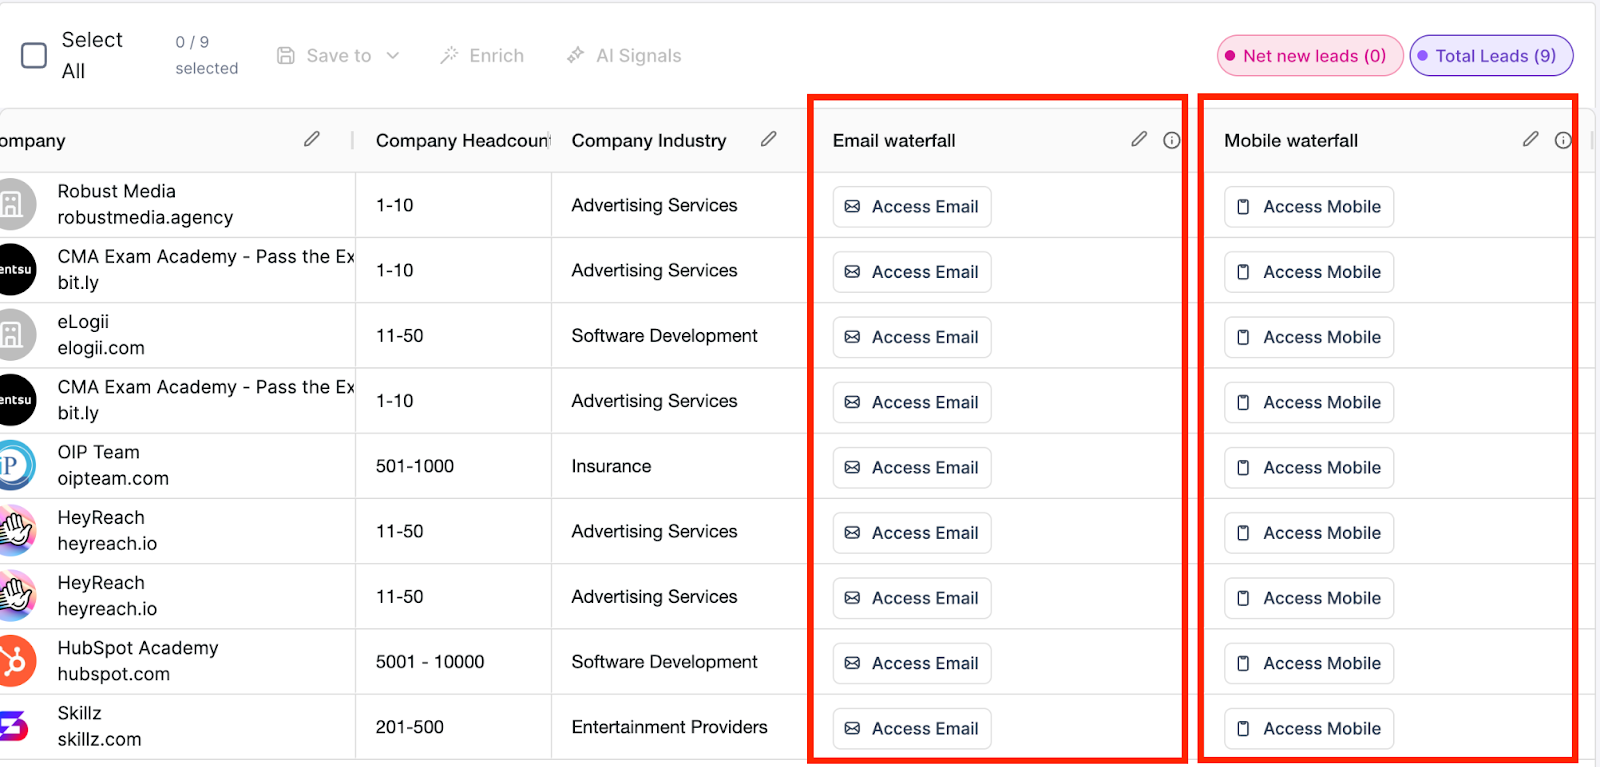This screenshot has height=767, width=1600.
Task: Access Mobile for Skillz
Action: (1309, 729)
